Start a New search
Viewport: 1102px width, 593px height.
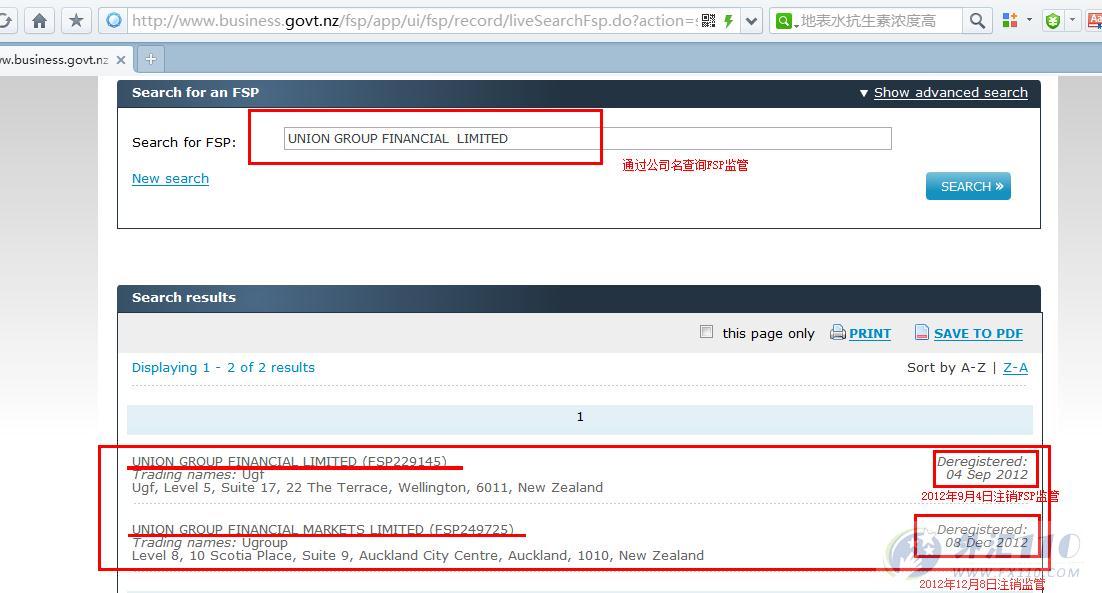[x=170, y=178]
